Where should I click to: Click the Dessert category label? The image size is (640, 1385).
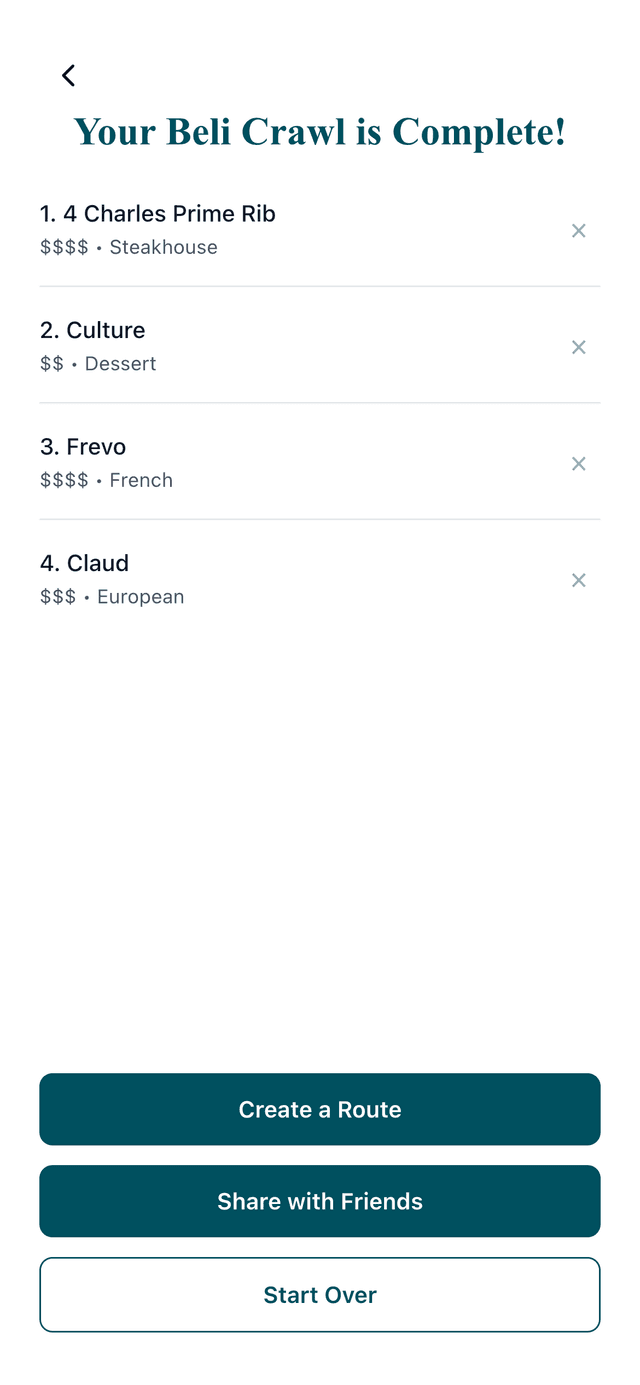point(120,364)
